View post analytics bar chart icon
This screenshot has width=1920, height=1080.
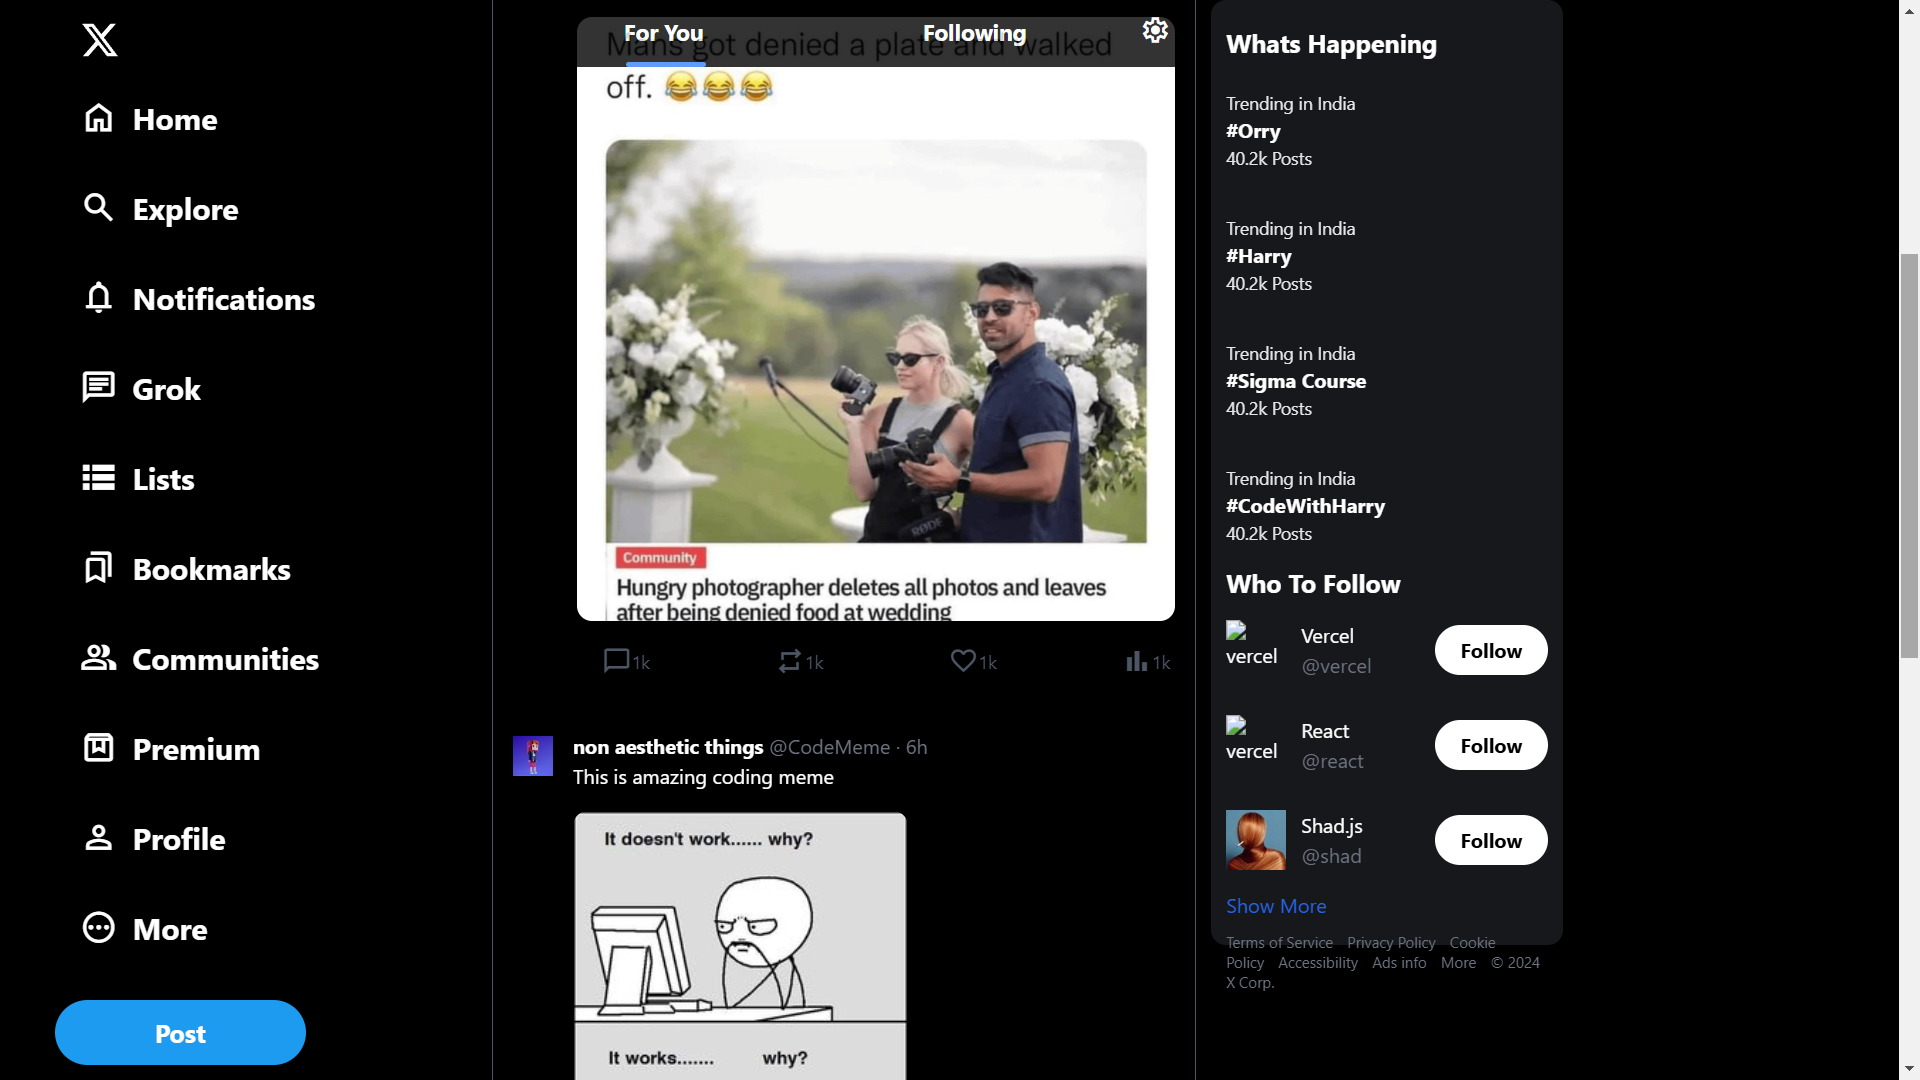click(1137, 661)
